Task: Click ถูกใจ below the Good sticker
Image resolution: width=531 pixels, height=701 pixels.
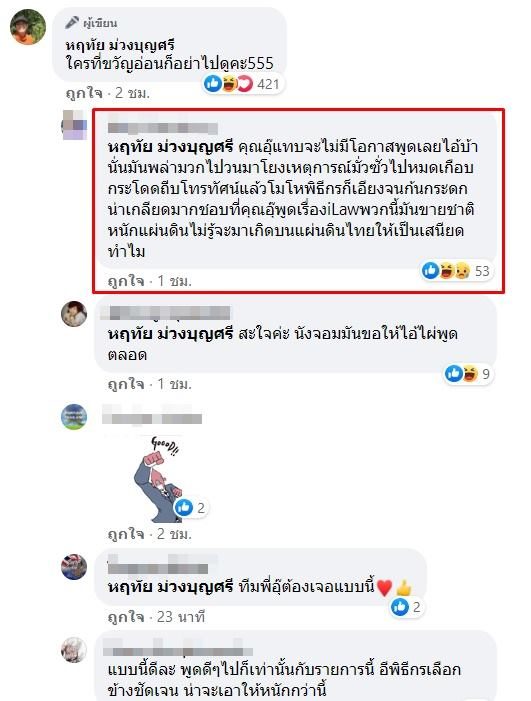Action: point(126,534)
